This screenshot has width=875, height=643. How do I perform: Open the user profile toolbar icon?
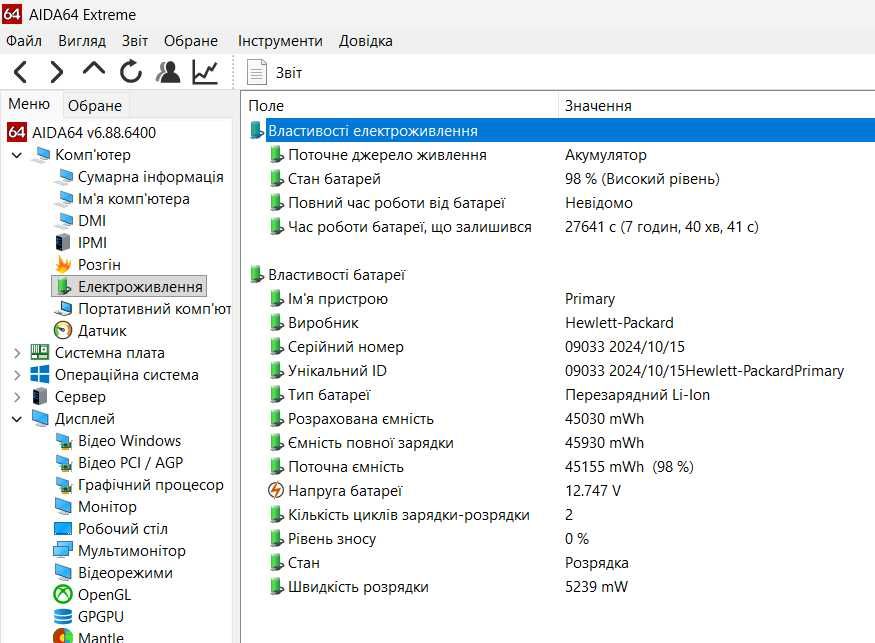(x=168, y=72)
